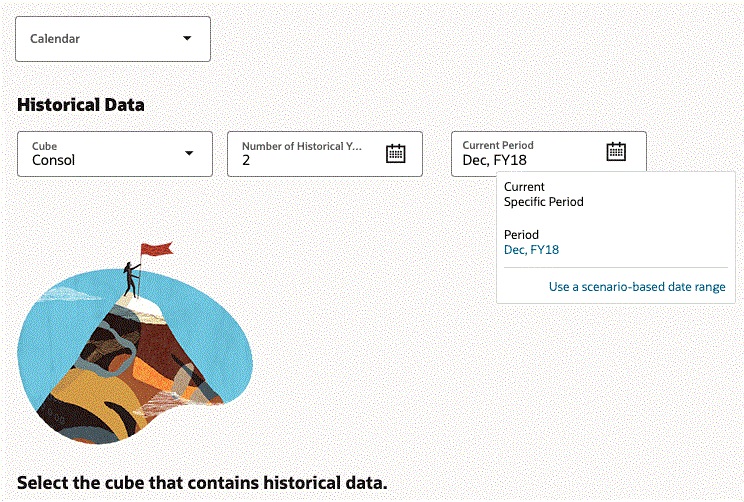Select Specific Period text in popup
The image size is (744, 502).
click(x=543, y=202)
